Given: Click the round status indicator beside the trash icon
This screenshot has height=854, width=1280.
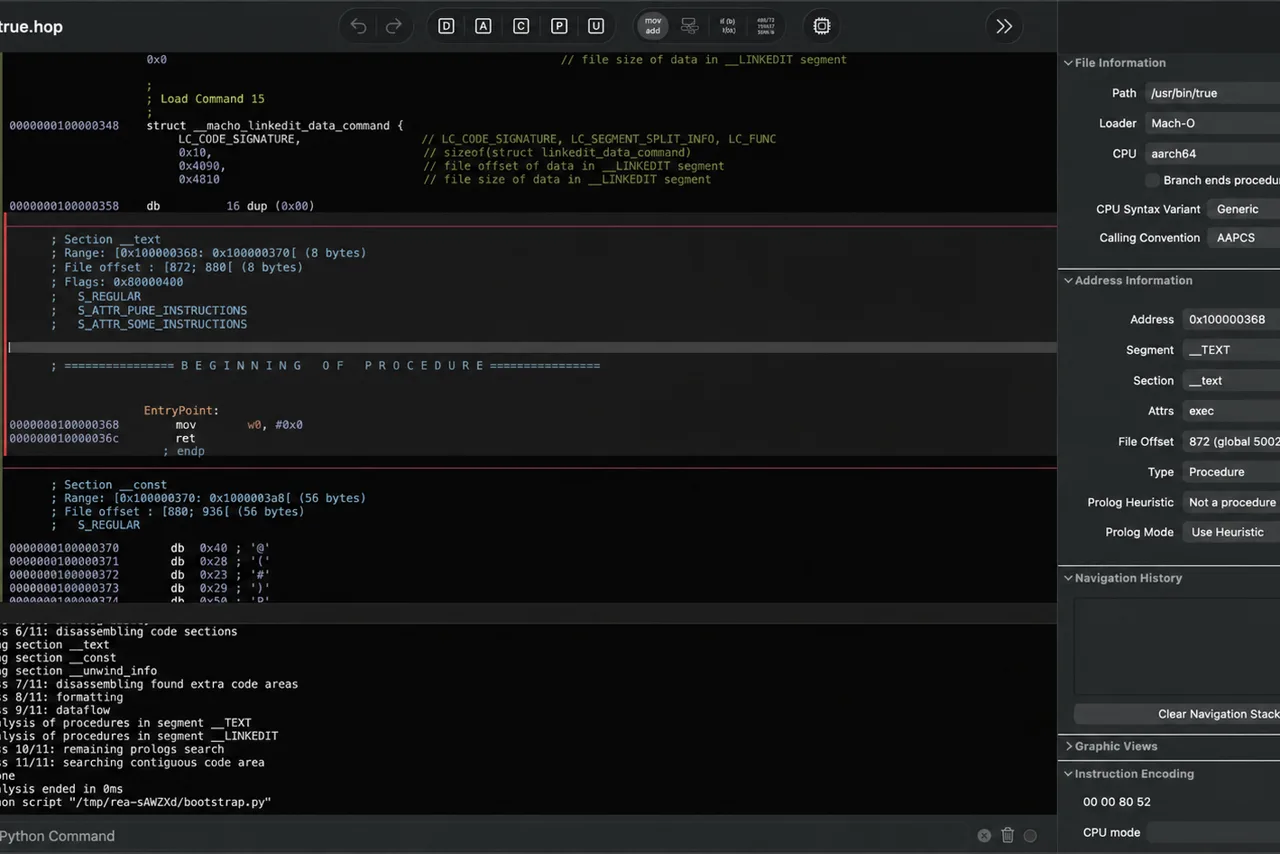Looking at the screenshot, I should tap(1030, 835).
